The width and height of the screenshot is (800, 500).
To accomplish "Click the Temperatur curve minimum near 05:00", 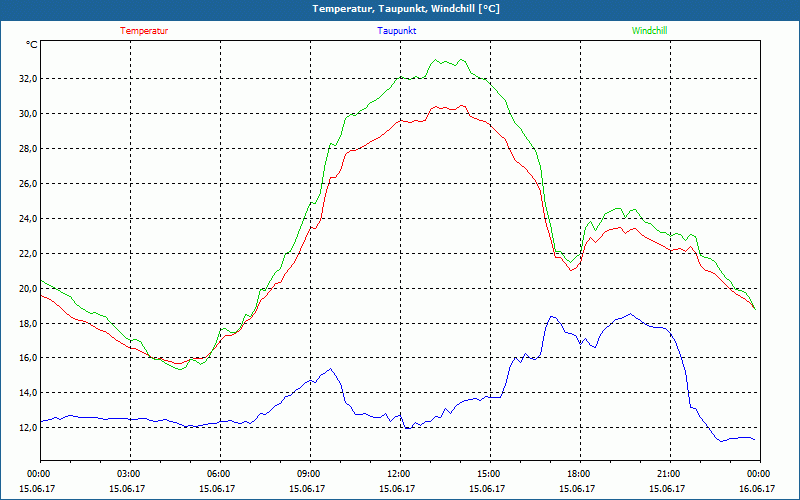I will tap(179, 364).
